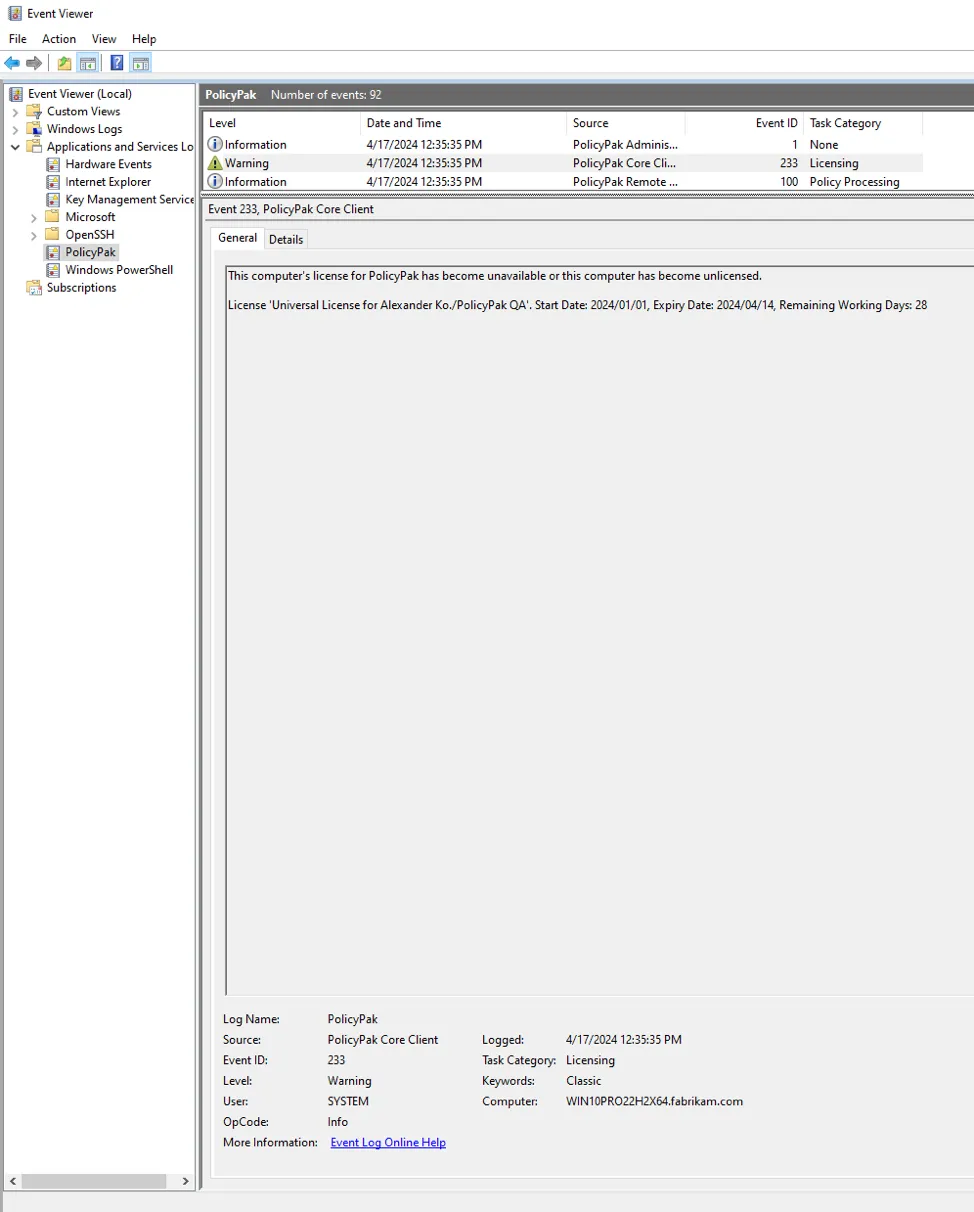
Task: Toggle Show/Hide Action Pane toolbar icon
Action: (x=141, y=64)
